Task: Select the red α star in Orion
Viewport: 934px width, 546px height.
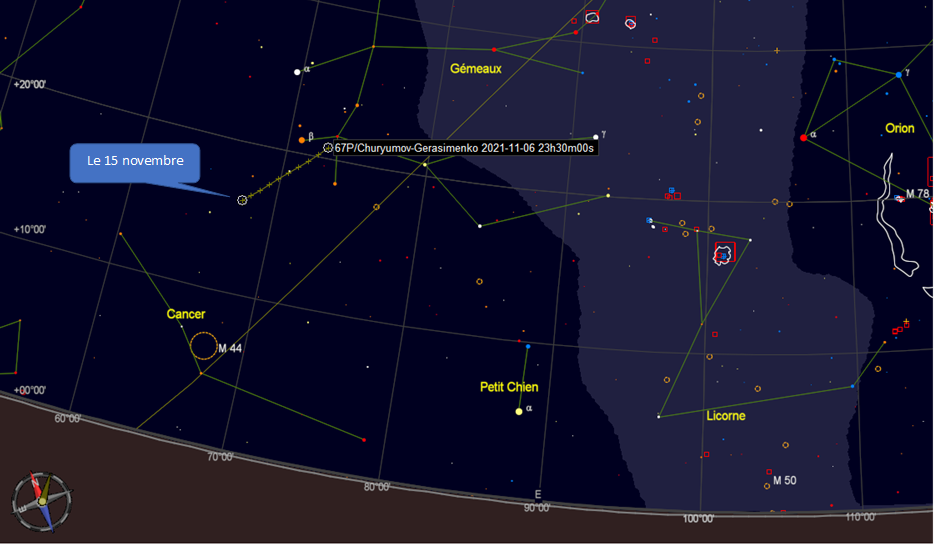Action: pos(803,137)
